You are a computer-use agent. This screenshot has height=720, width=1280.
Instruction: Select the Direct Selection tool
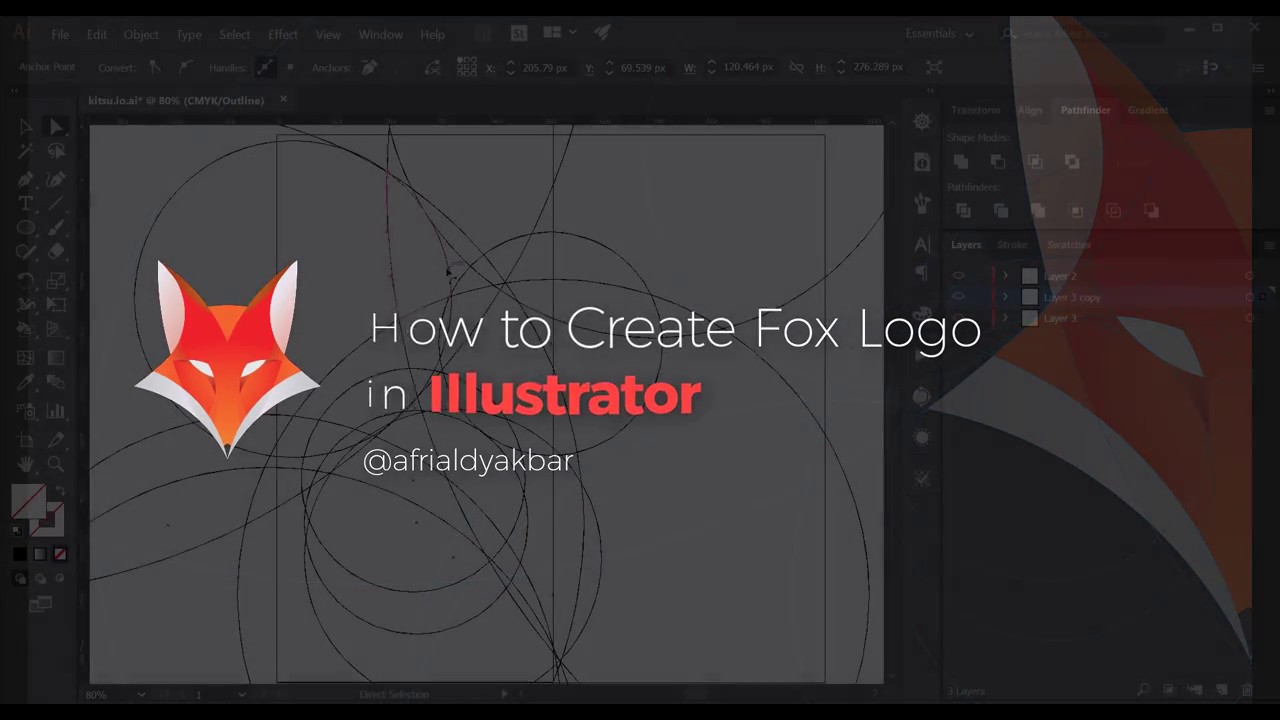(x=56, y=127)
